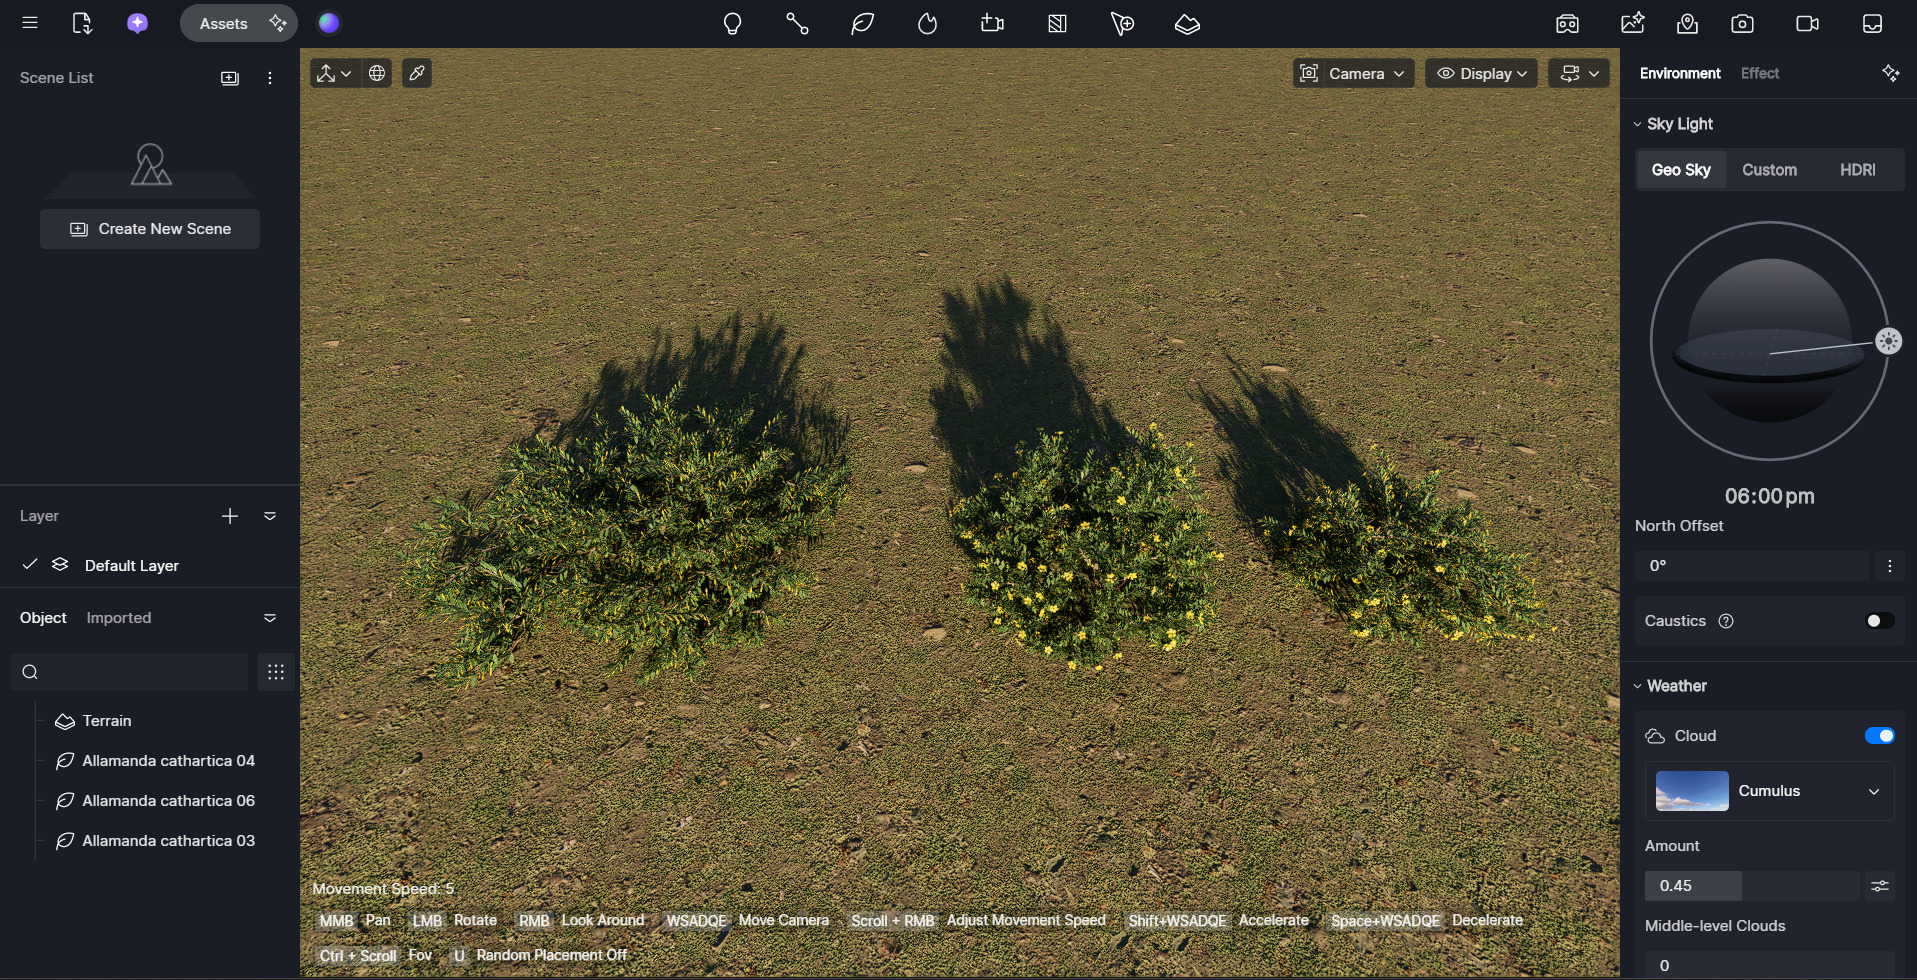Open the Camera dropdown
The width and height of the screenshot is (1917, 980).
pyautogui.click(x=1354, y=74)
